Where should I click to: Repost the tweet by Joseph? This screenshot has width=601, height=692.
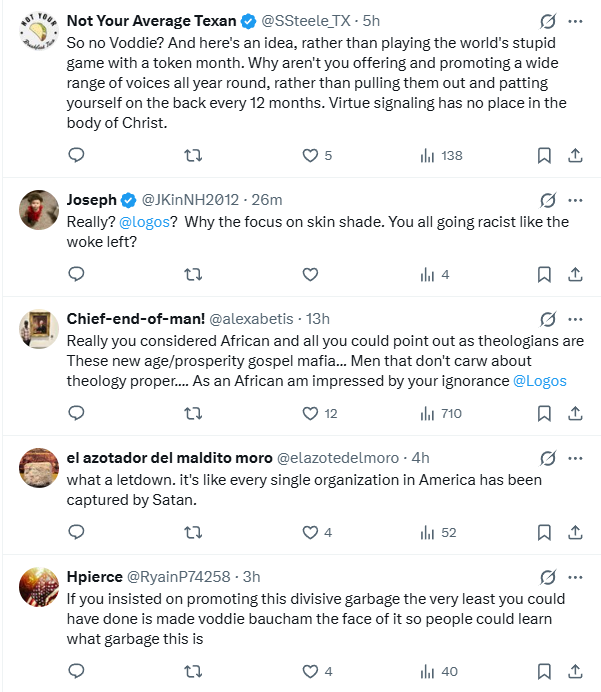coord(194,274)
